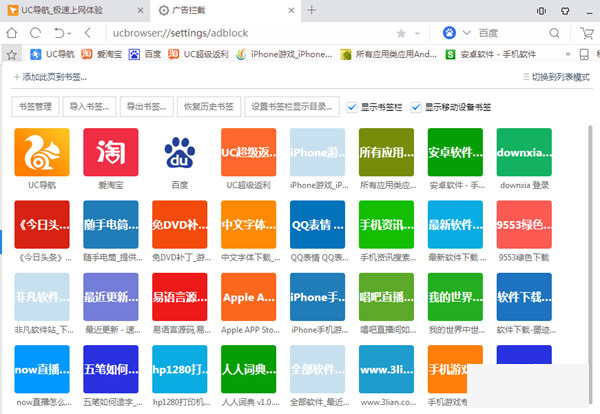600x414 pixels.
Task: Bookmark this page with the star icon
Action: (x=401, y=34)
